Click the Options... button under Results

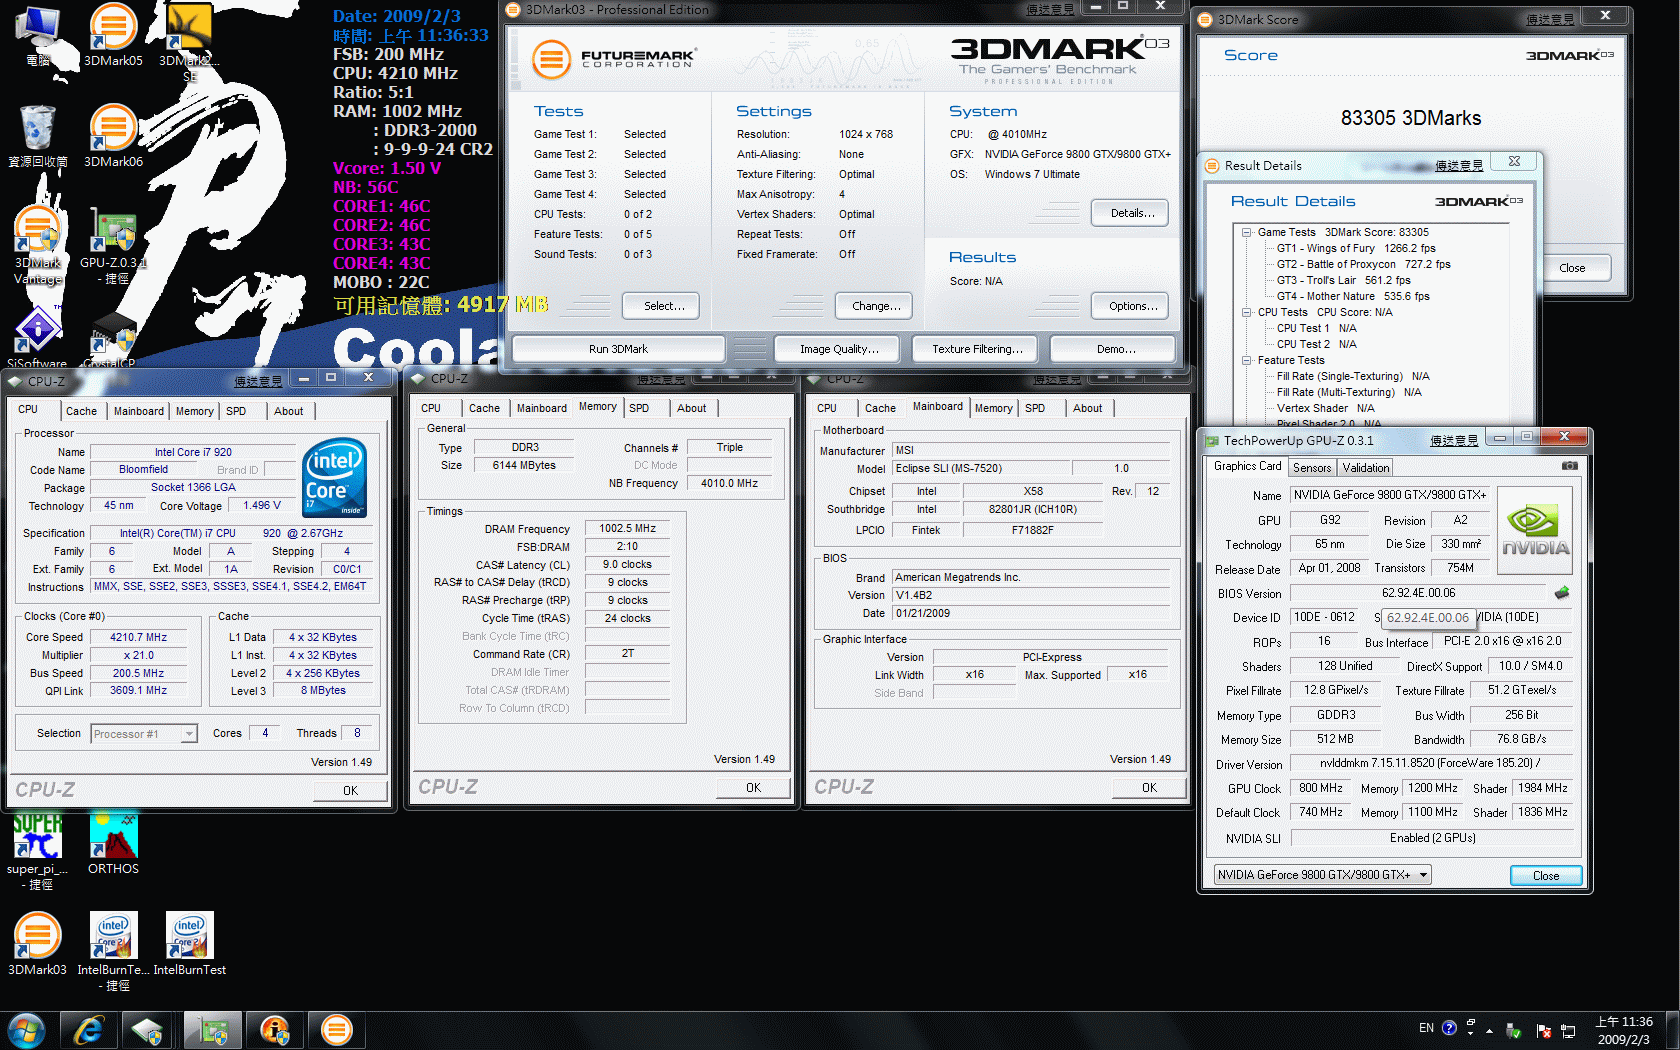pos(1132,306)
